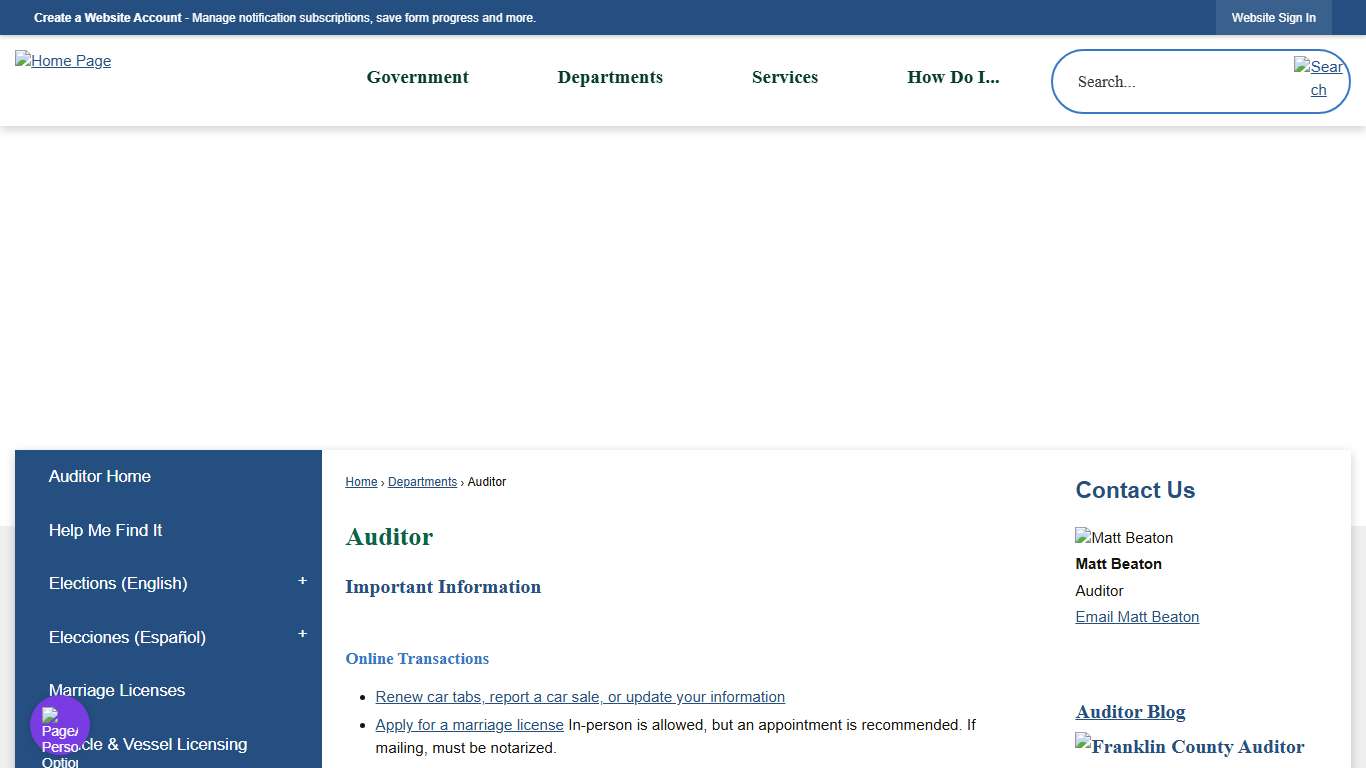
Task: Click the Franklin County Auditor banner icon
Action: (x=1189, y=746)
